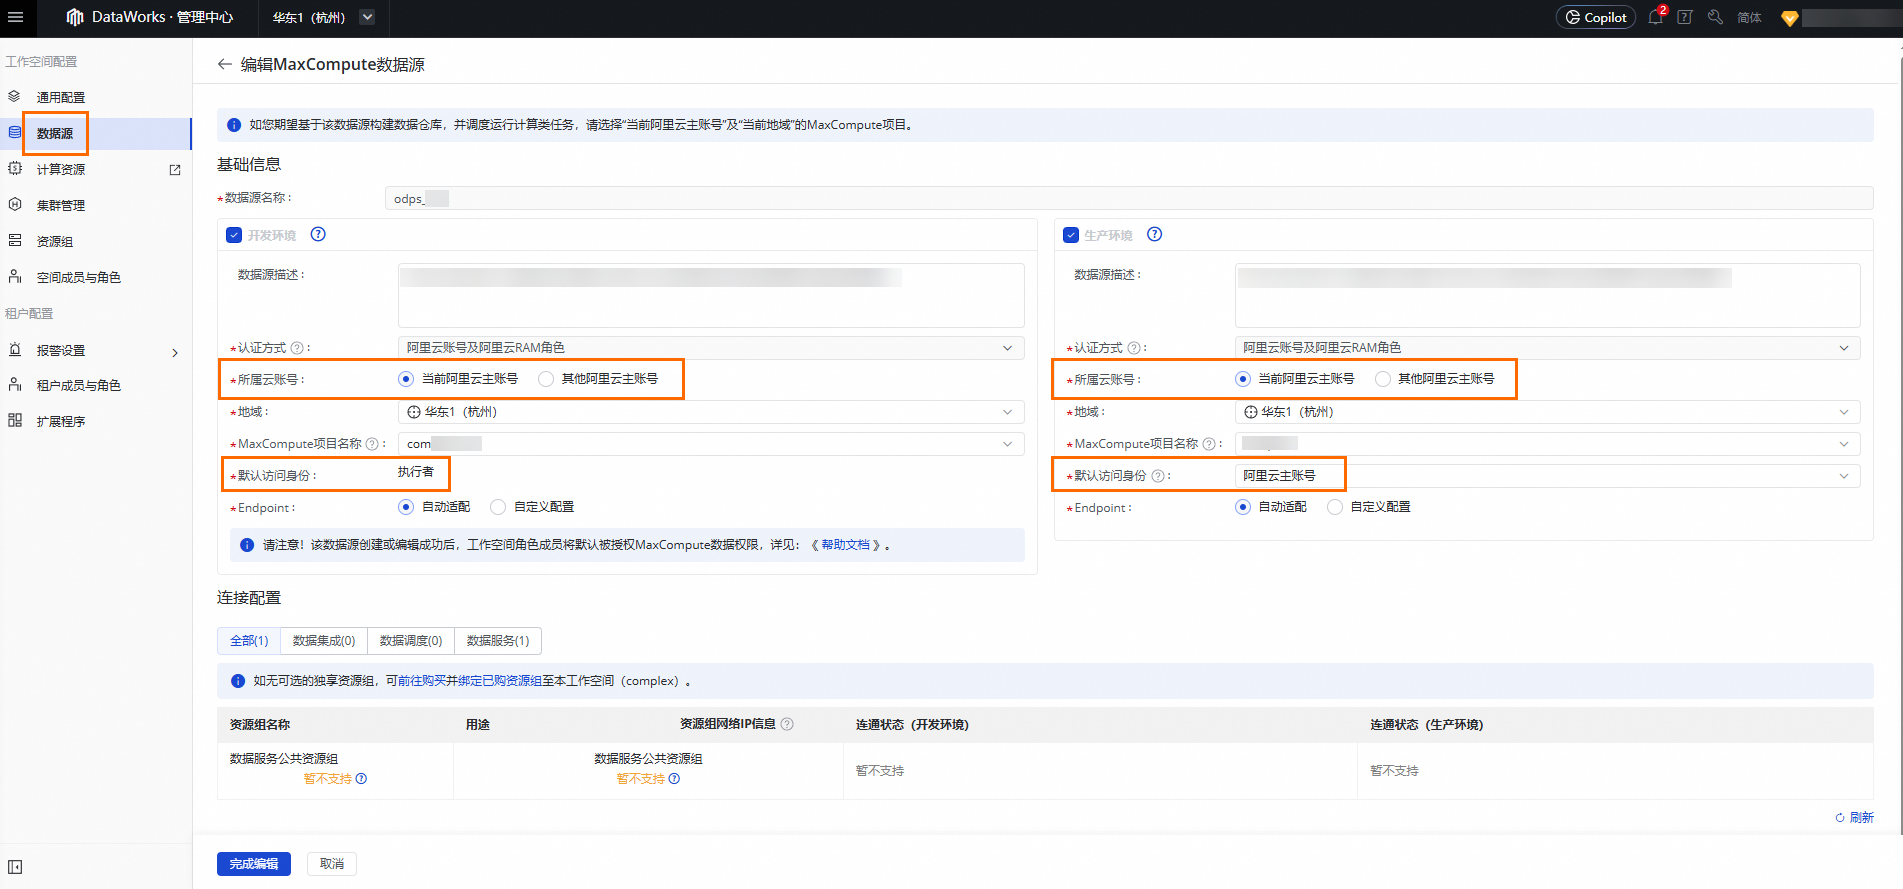Screen dimensions: 1903x889
Task: Open 默认访问身份 dropdown in 生产环境
Action: pyautogui.click(x=1547, y=476)
